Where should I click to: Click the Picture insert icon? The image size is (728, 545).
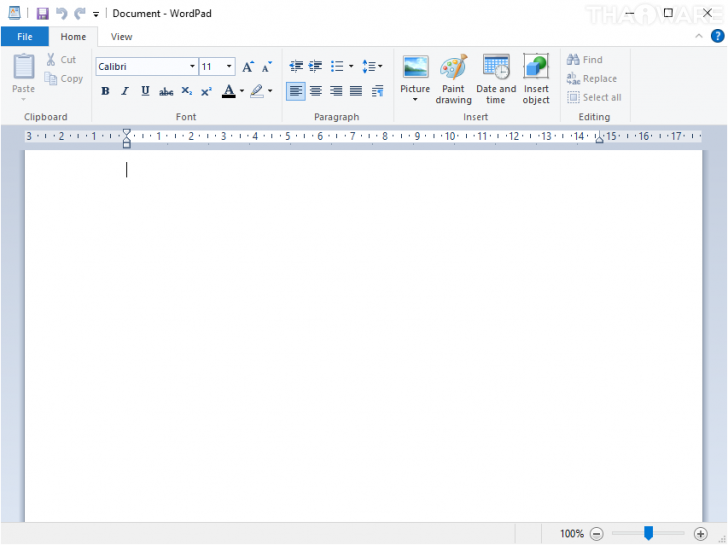point(415,67)
